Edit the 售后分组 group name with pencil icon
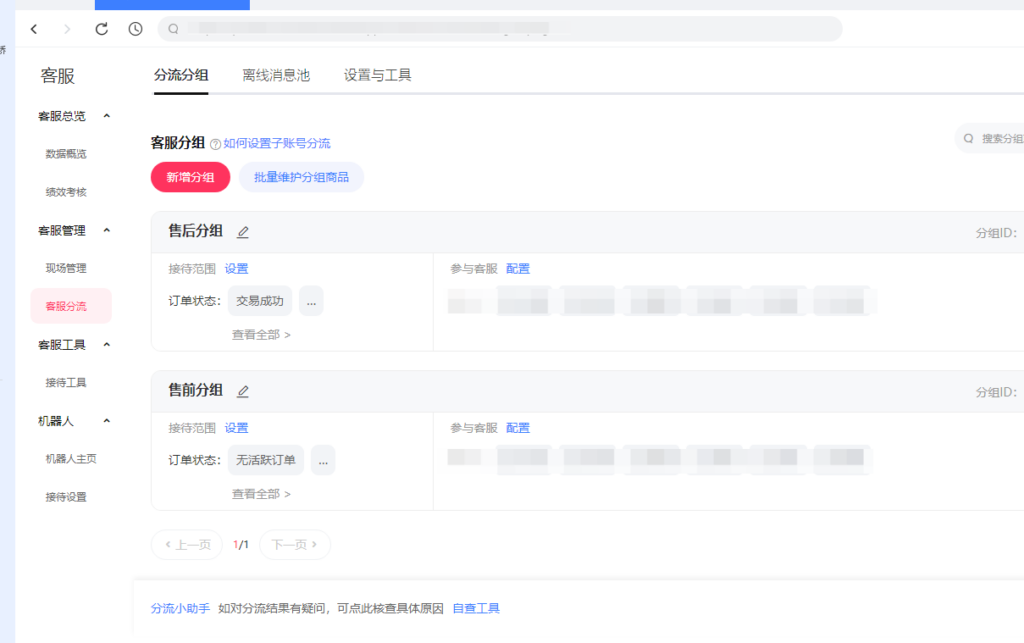The width and height of the screenshot is (1024, 643). [x=242, y=230]
